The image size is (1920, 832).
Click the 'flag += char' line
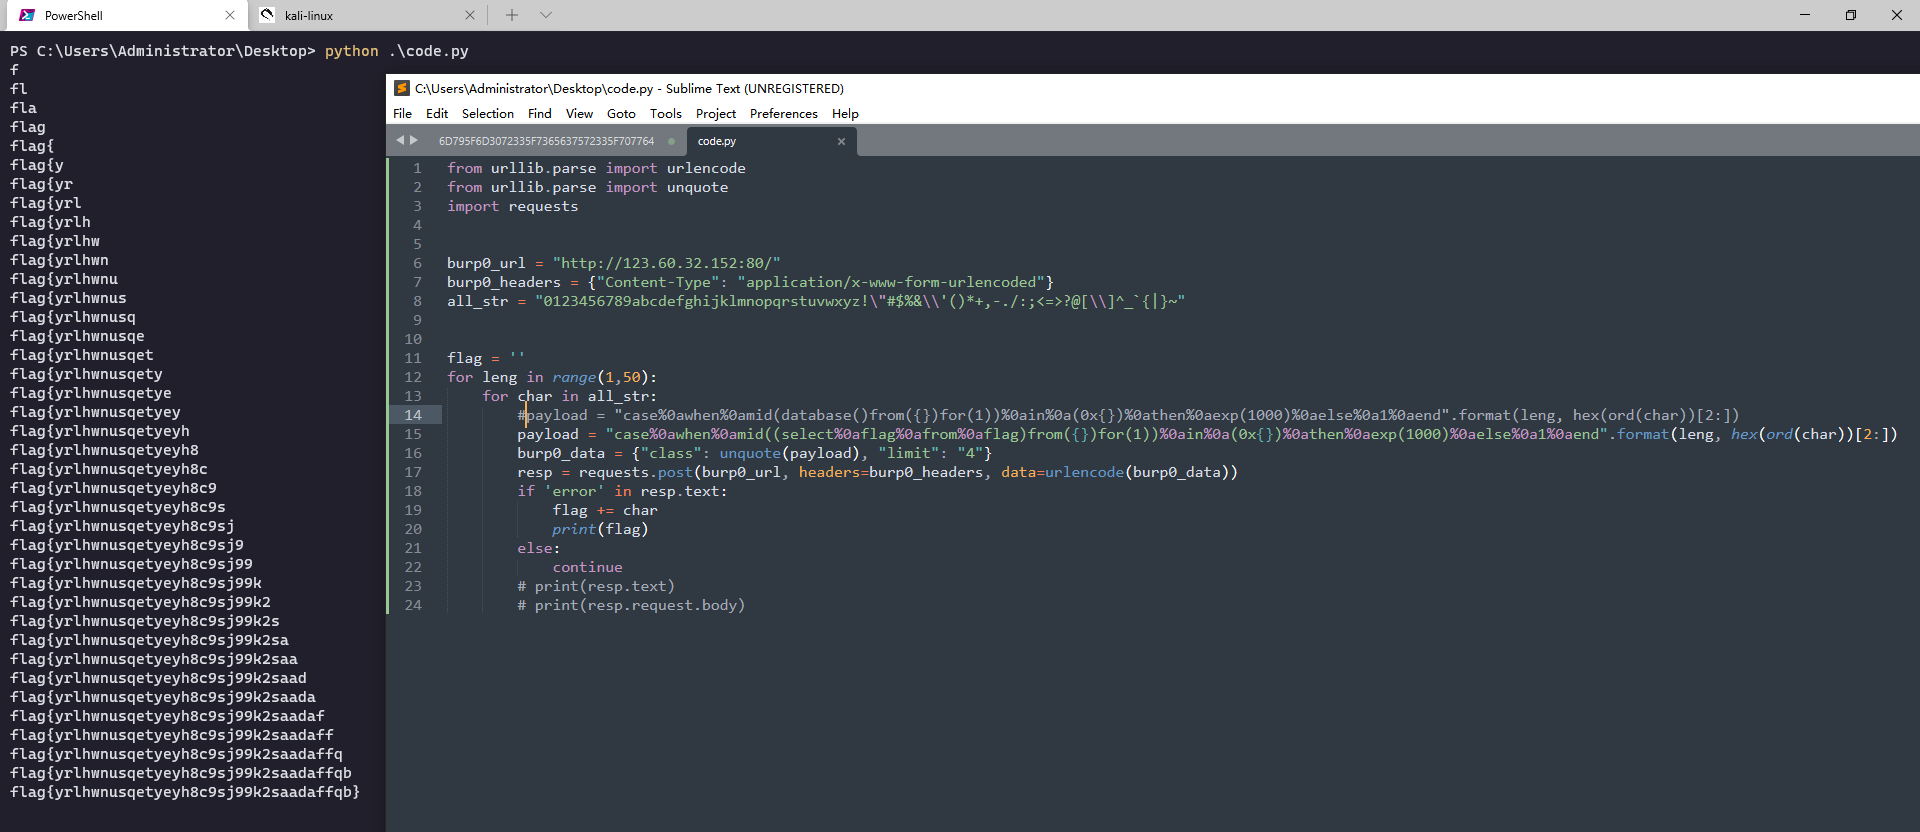pos(605,510)
